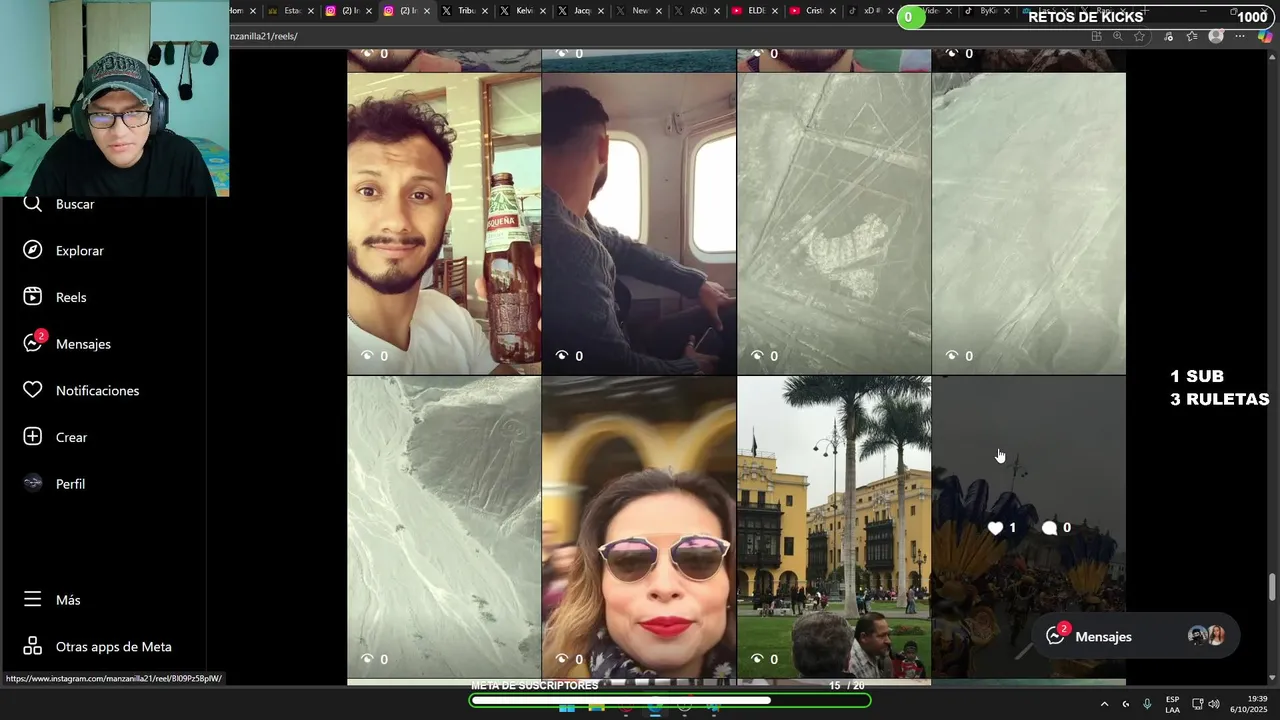Click the zoom magnifier in address bar
Screen dimensions: 1280x720
(x=1118, y=36)
